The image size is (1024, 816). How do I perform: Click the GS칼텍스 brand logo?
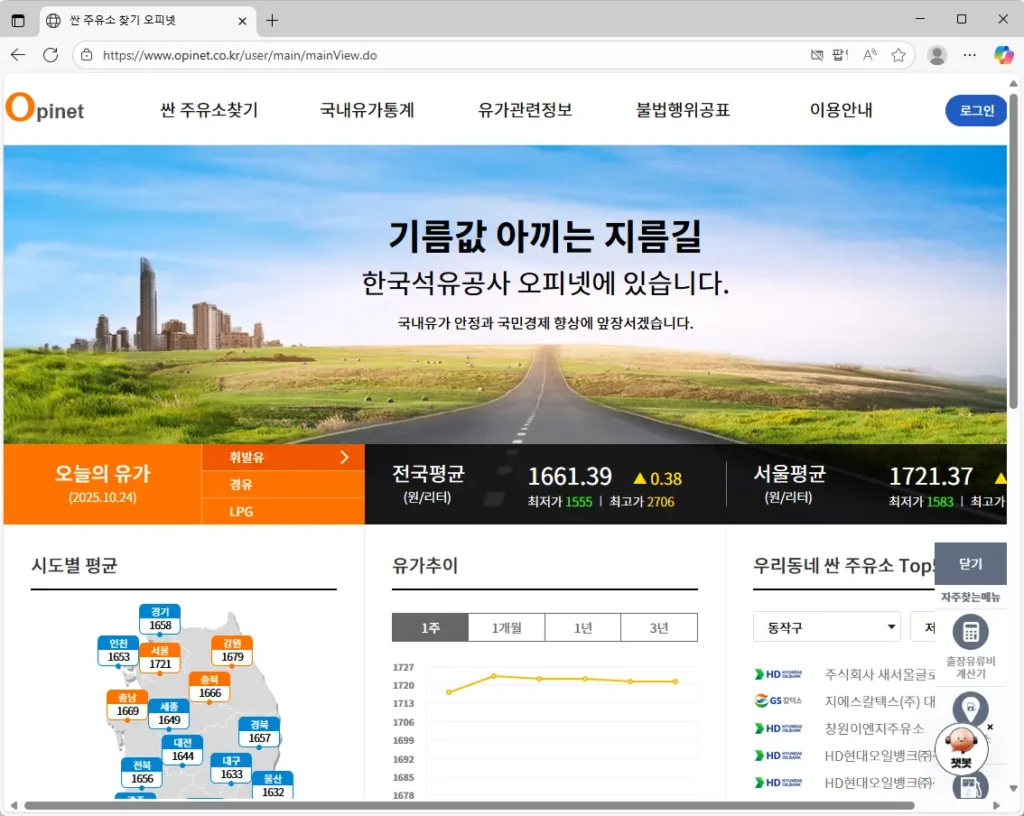tap(776, 700)
